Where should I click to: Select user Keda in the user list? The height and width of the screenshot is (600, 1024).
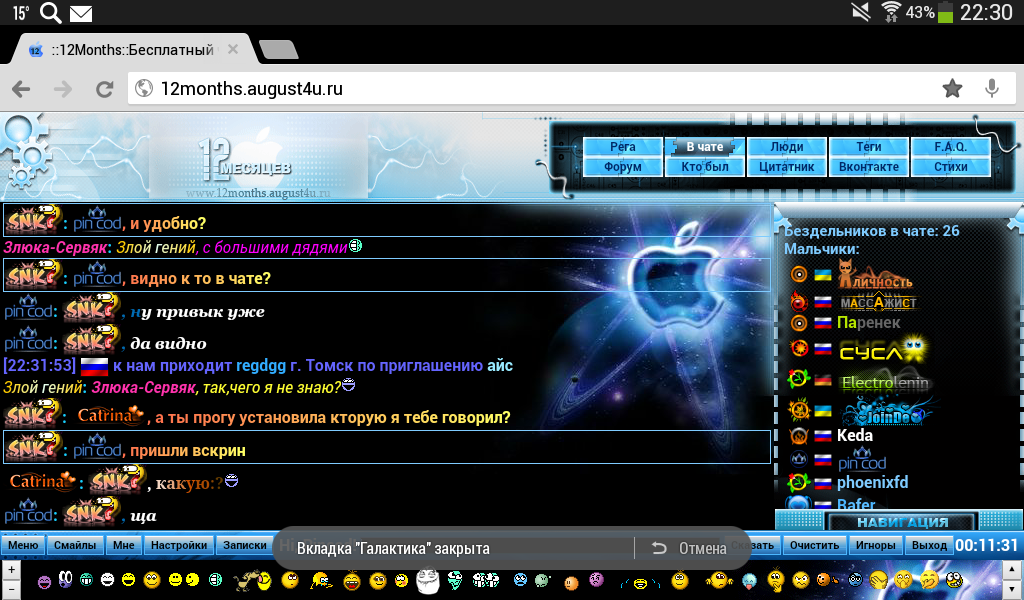pyautogui.click(x=855, y=435)
